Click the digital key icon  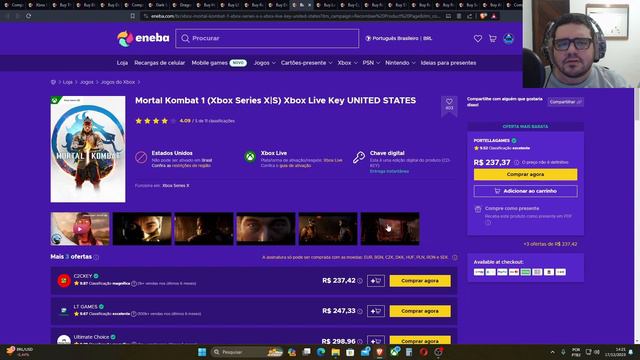(359, 157)
